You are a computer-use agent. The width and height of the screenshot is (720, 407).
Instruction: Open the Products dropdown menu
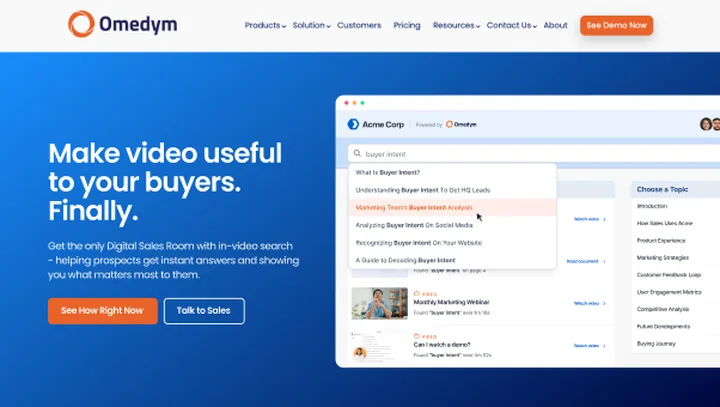265,25
